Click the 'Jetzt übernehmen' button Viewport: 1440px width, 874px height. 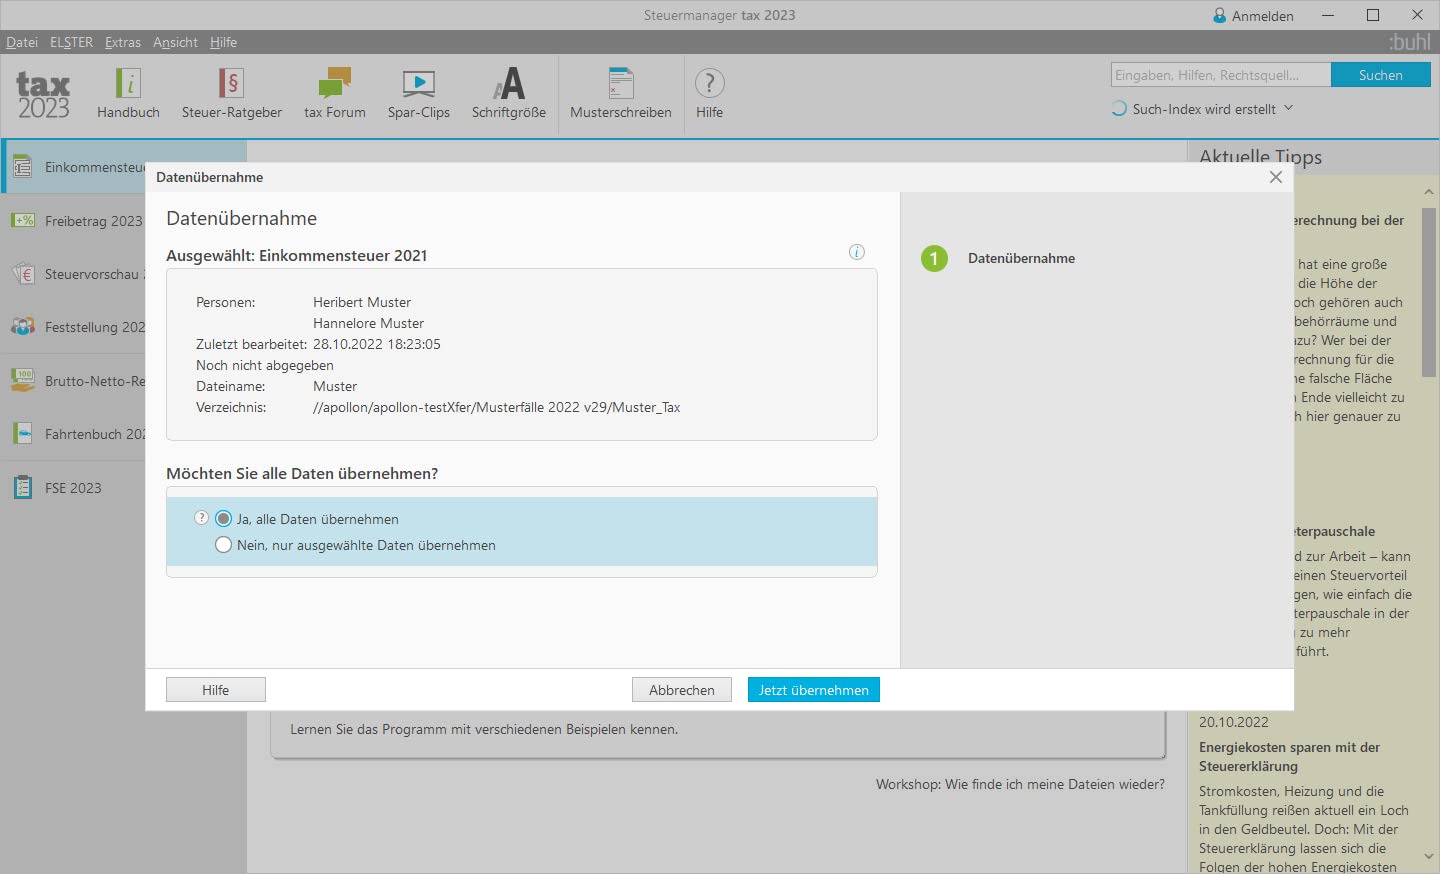(814, 690)
